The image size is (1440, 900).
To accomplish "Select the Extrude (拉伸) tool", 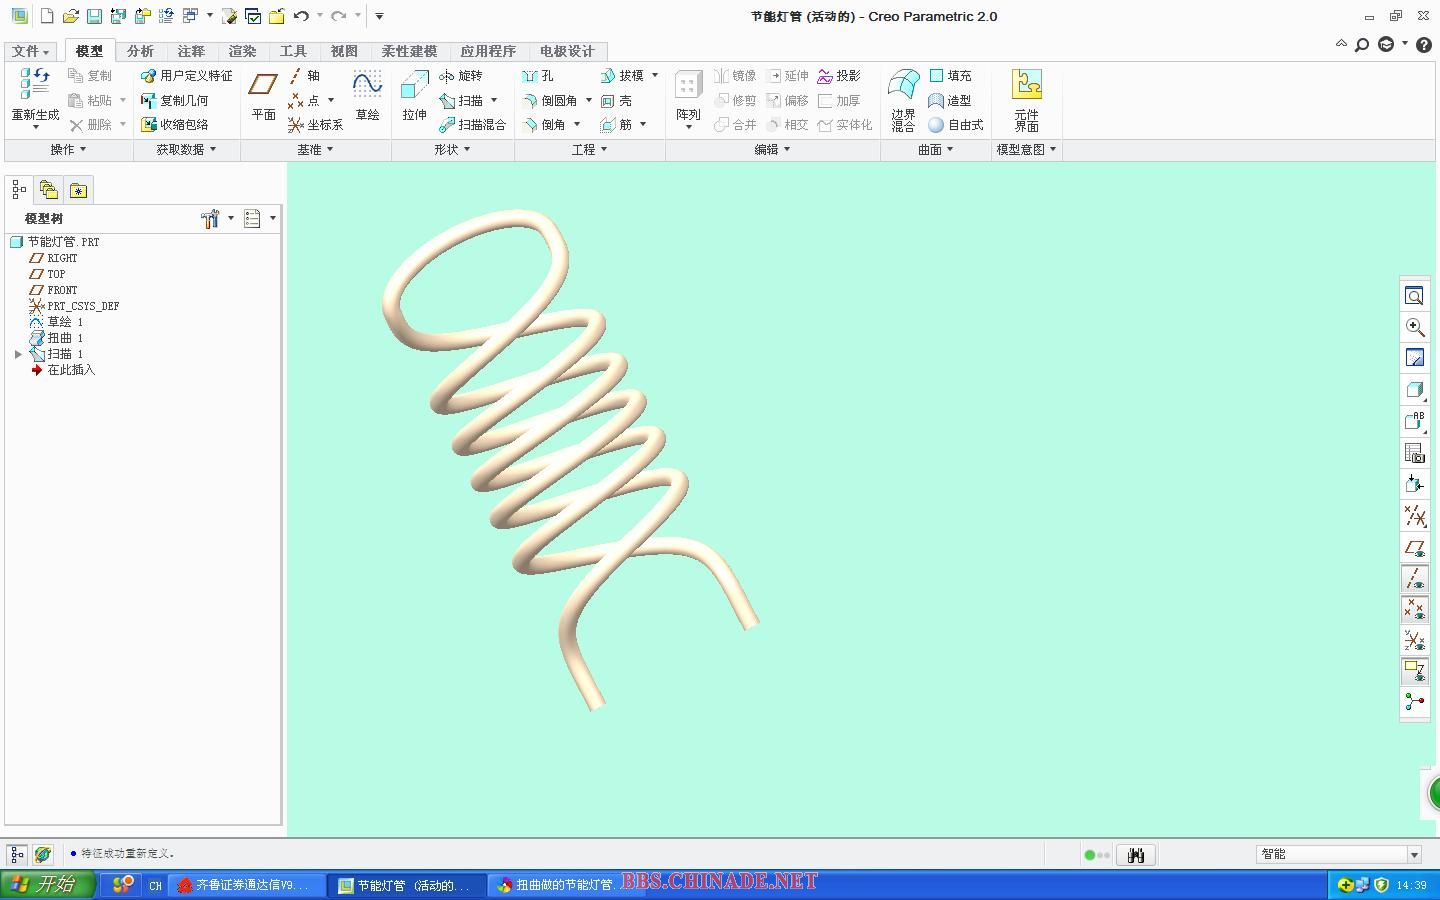I will [x=414, y=97].
